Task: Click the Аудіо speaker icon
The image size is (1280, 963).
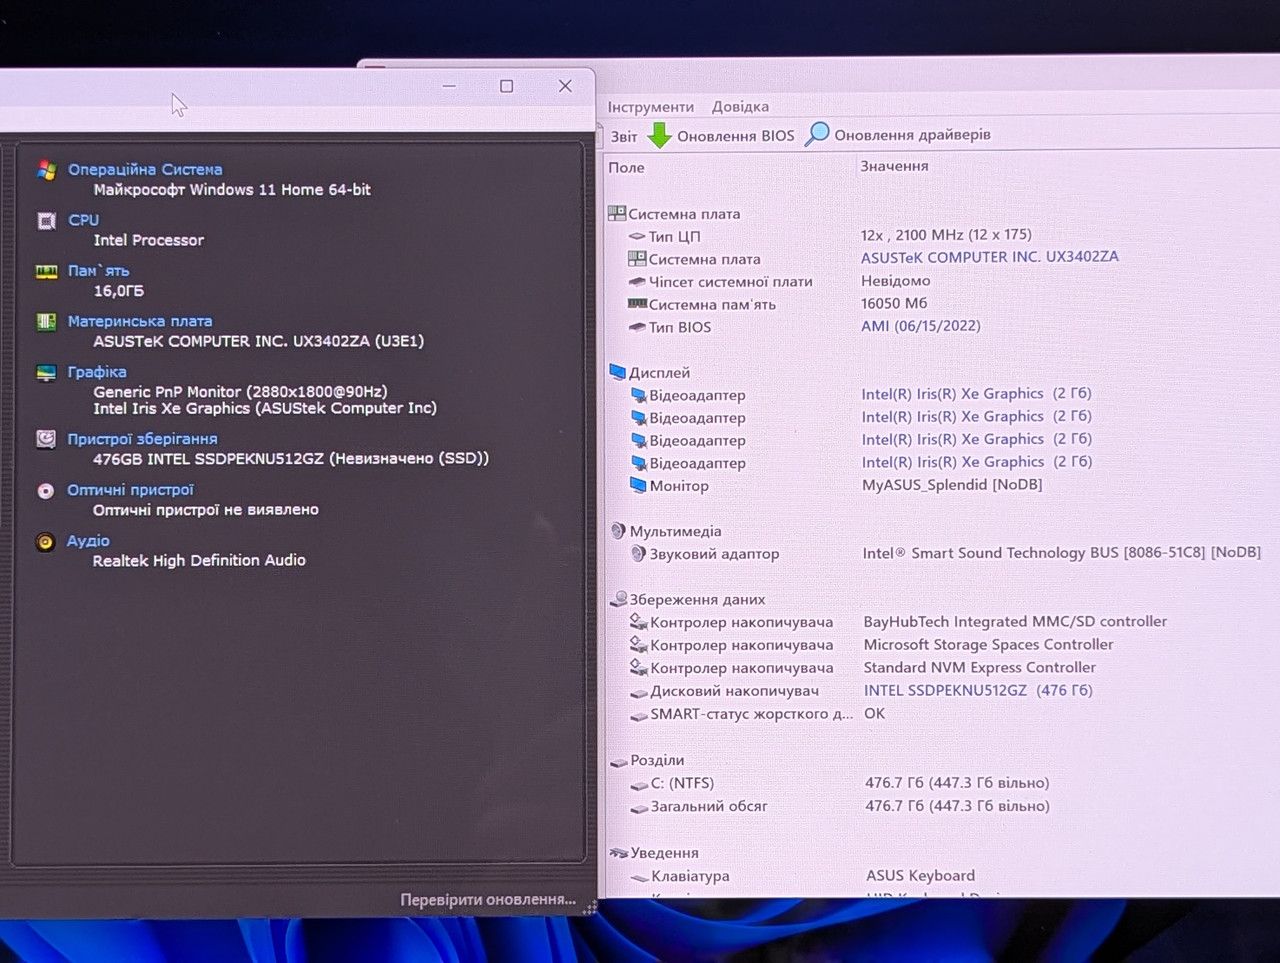Action: point(45,542)
